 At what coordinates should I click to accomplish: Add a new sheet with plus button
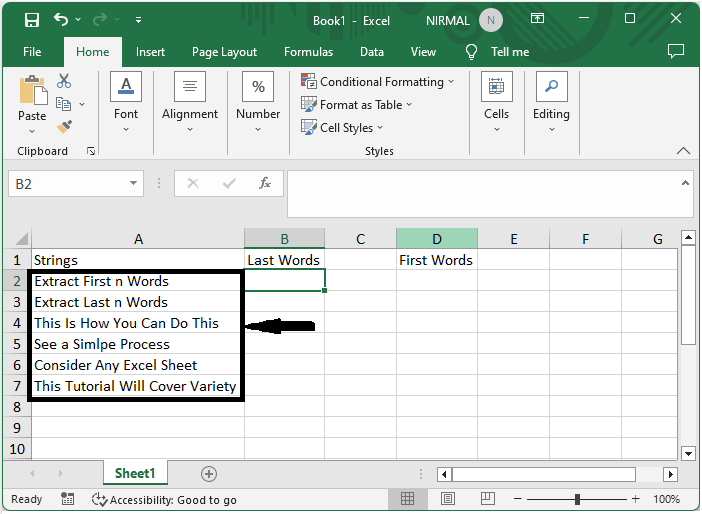(x=209, y=474)
